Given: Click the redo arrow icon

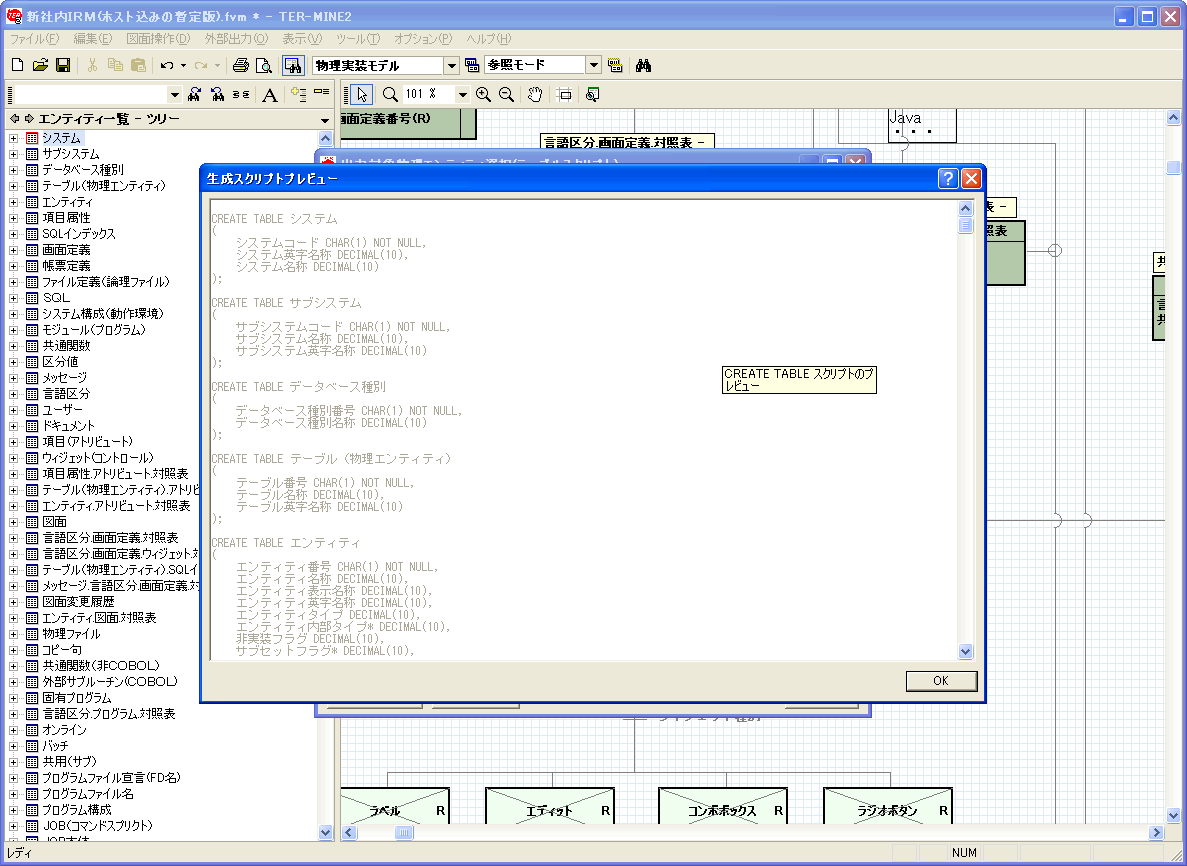Looking at the screenshot, I should pos(201,66).
